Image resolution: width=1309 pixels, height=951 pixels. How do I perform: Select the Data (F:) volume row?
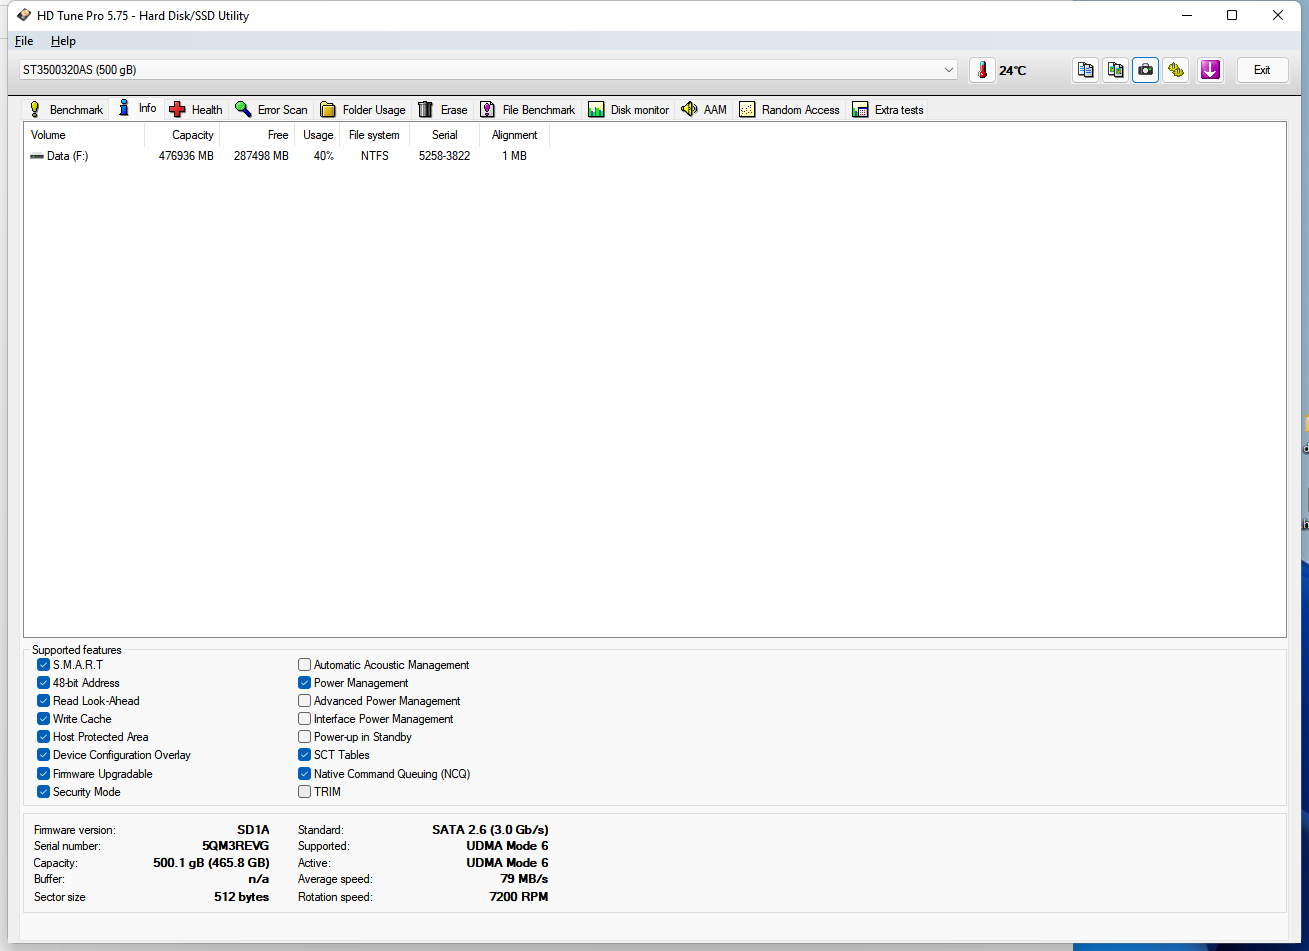point(68,156)
